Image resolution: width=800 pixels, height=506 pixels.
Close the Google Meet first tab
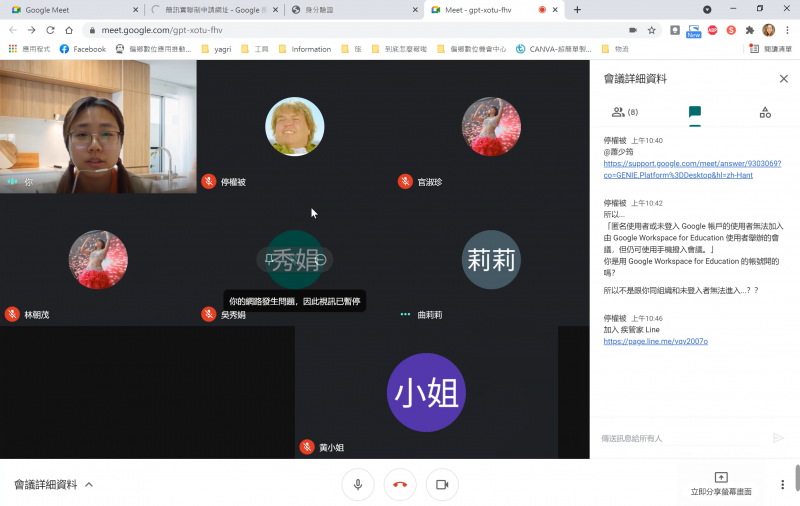tap(135, 10)
